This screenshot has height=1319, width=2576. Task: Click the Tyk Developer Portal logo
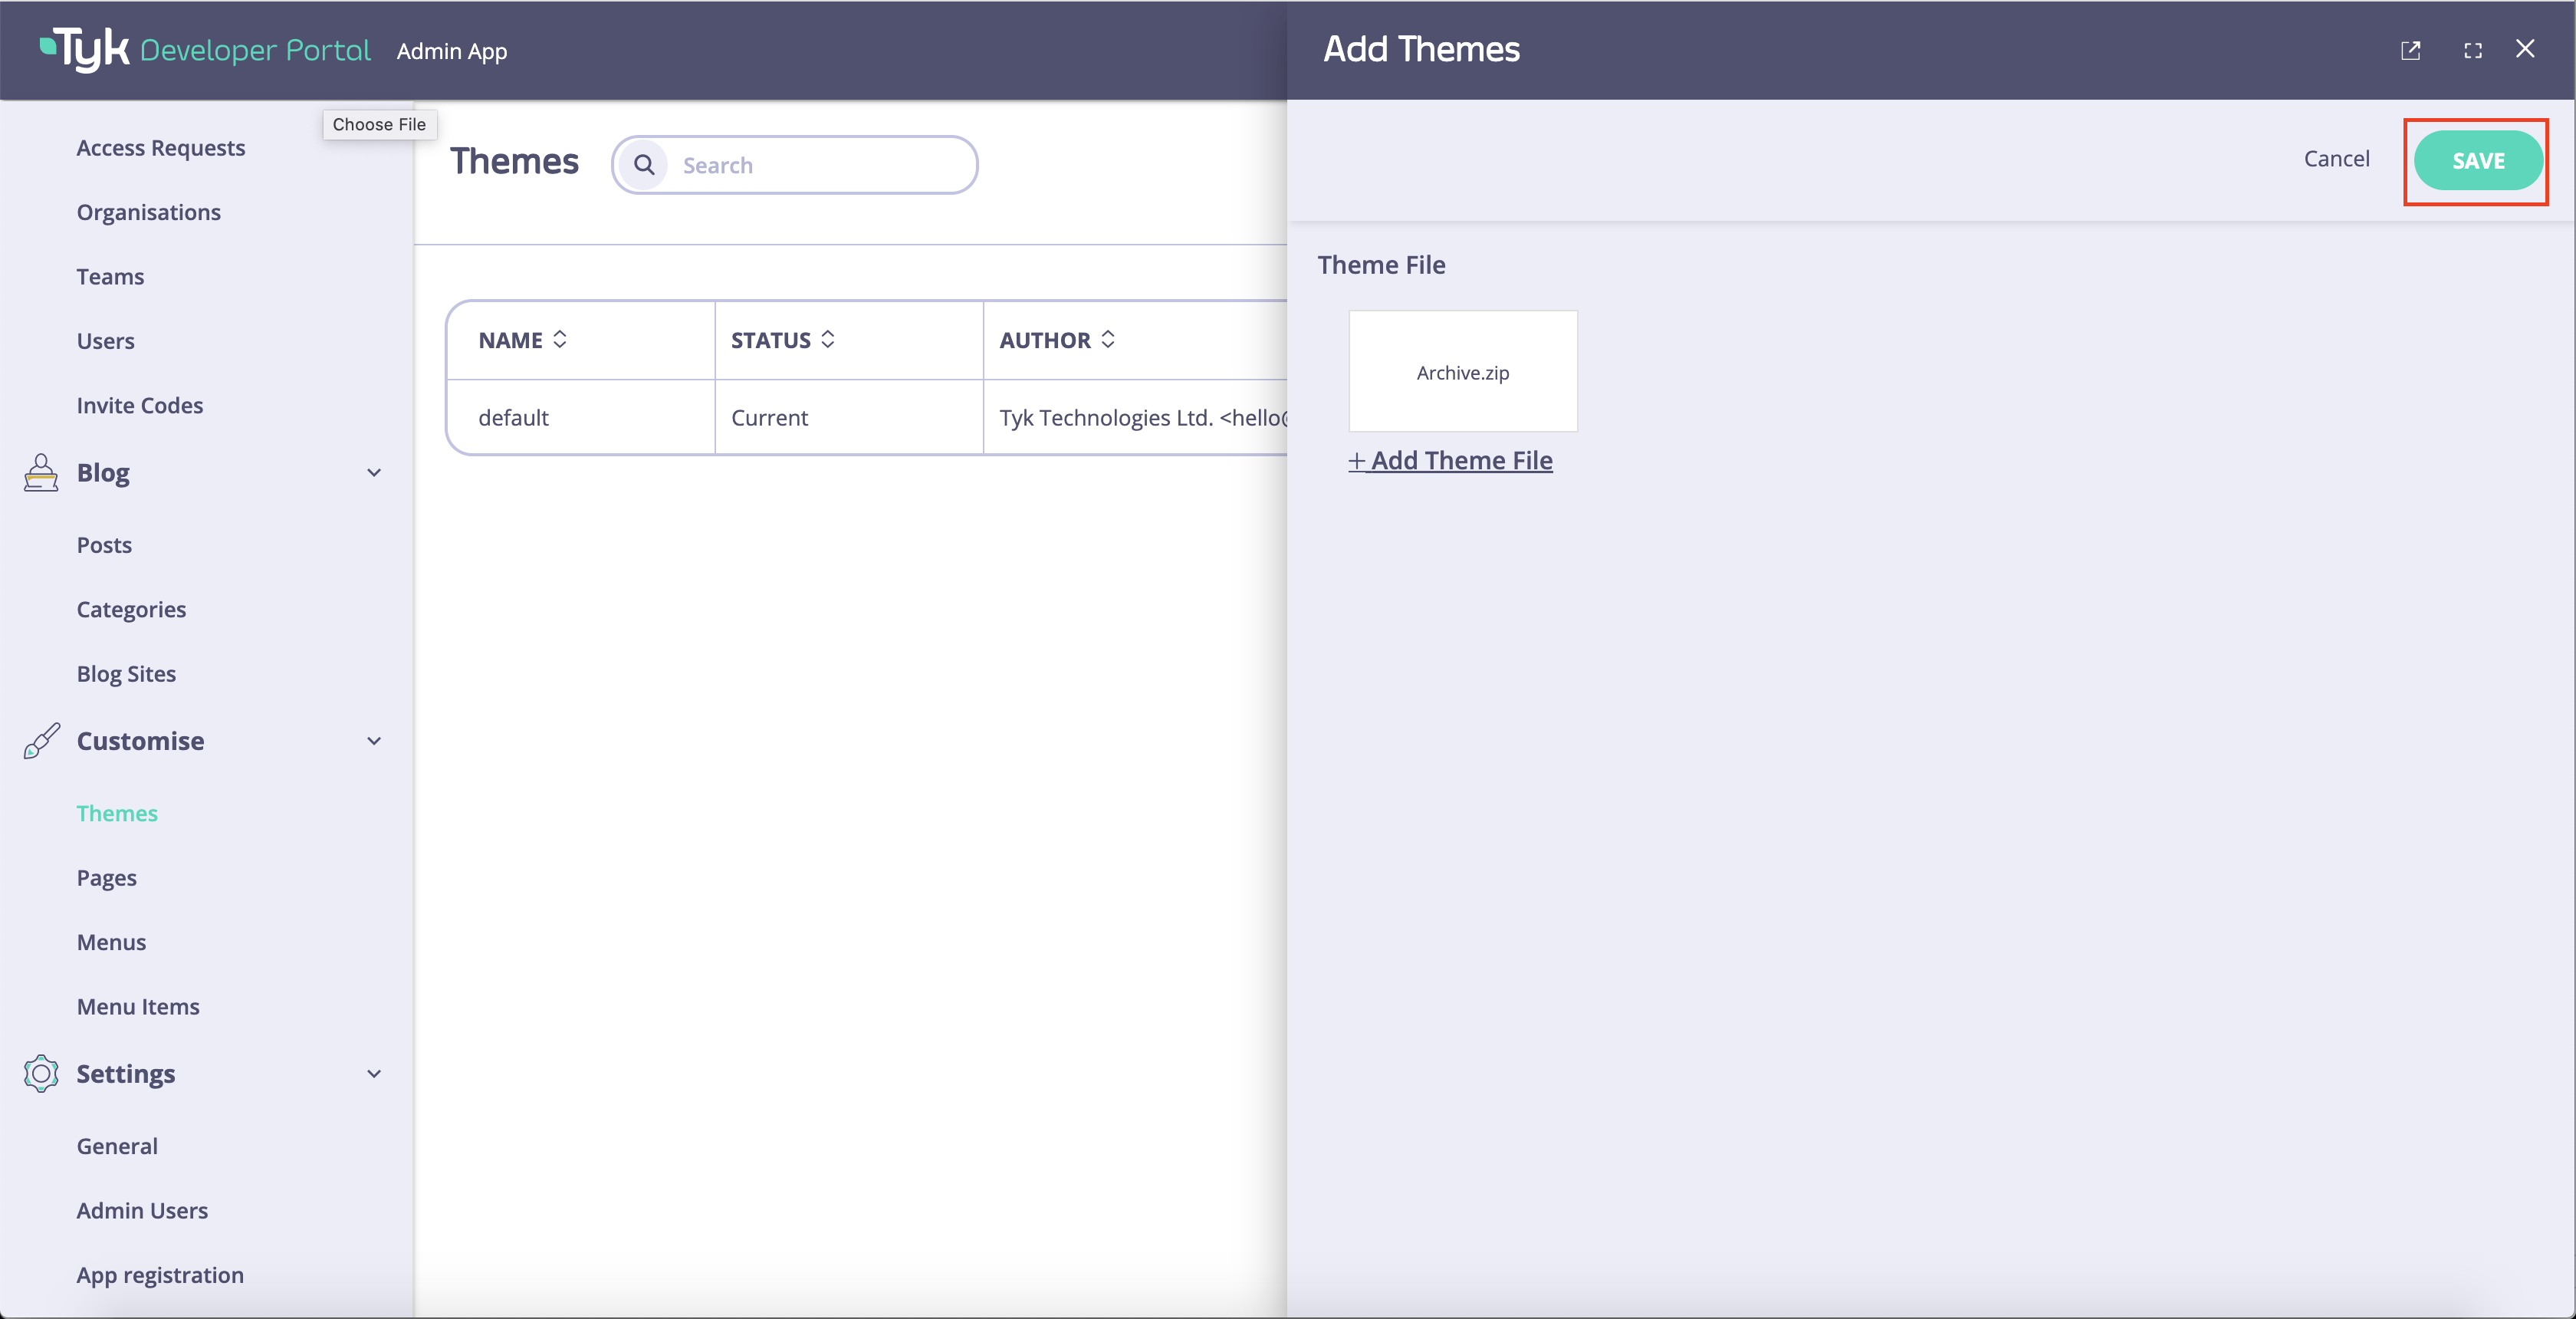pos(204,49)
